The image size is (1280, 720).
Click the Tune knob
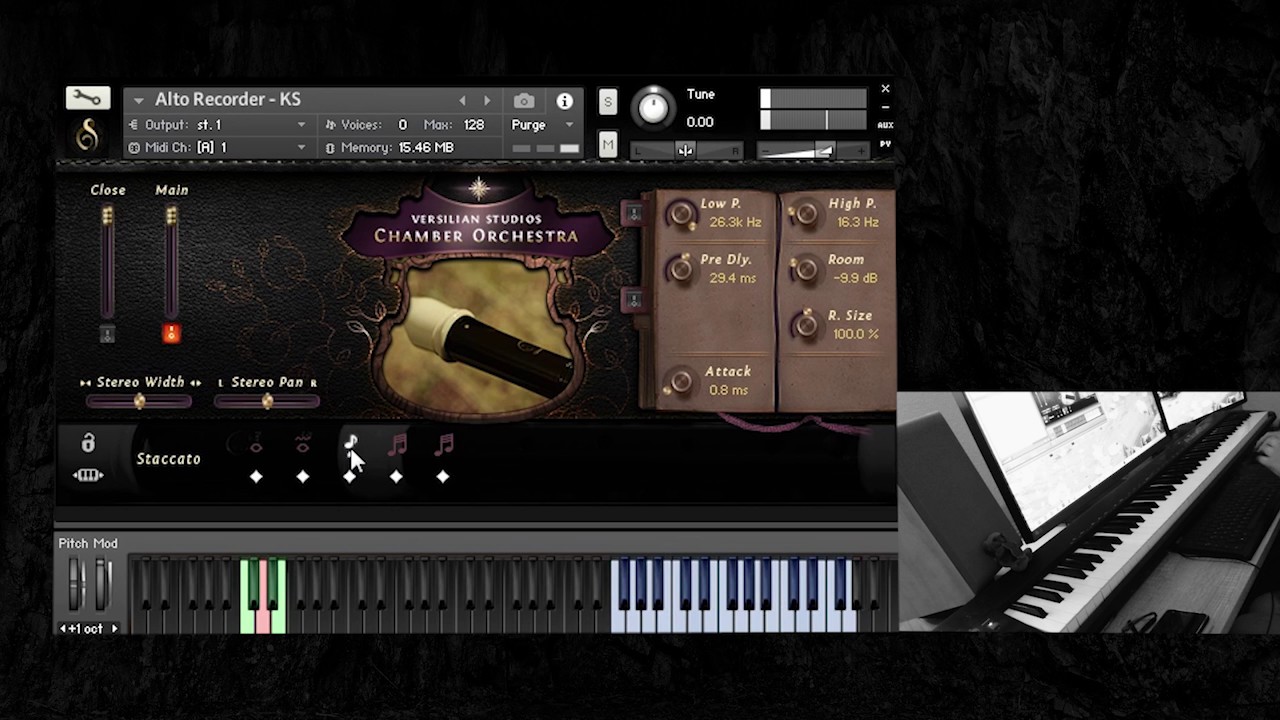click(x=653, y=108)
